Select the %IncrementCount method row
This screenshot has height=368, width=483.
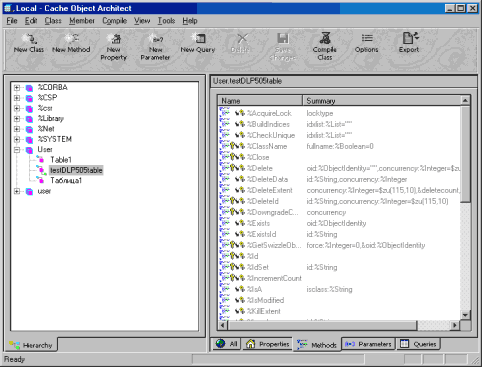point(340,278)
